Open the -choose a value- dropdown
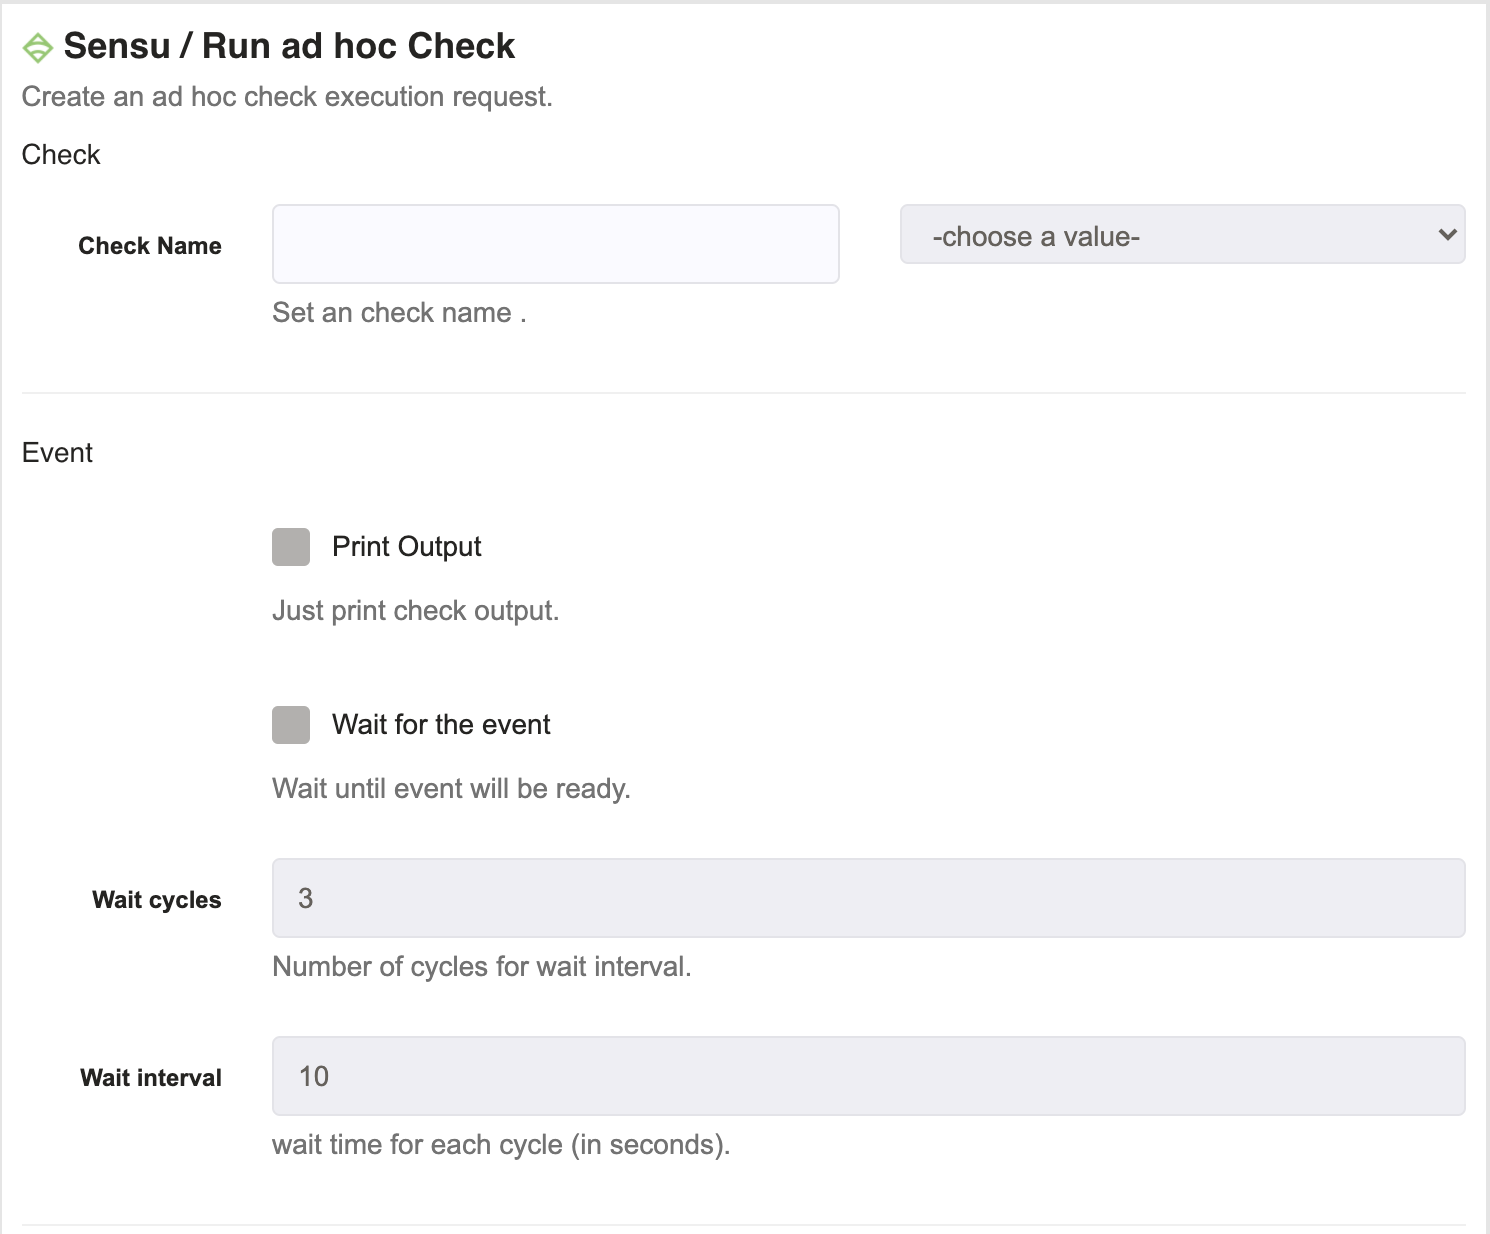Viewport: 1490px width, 1234px height. (x=1182, y=234)
